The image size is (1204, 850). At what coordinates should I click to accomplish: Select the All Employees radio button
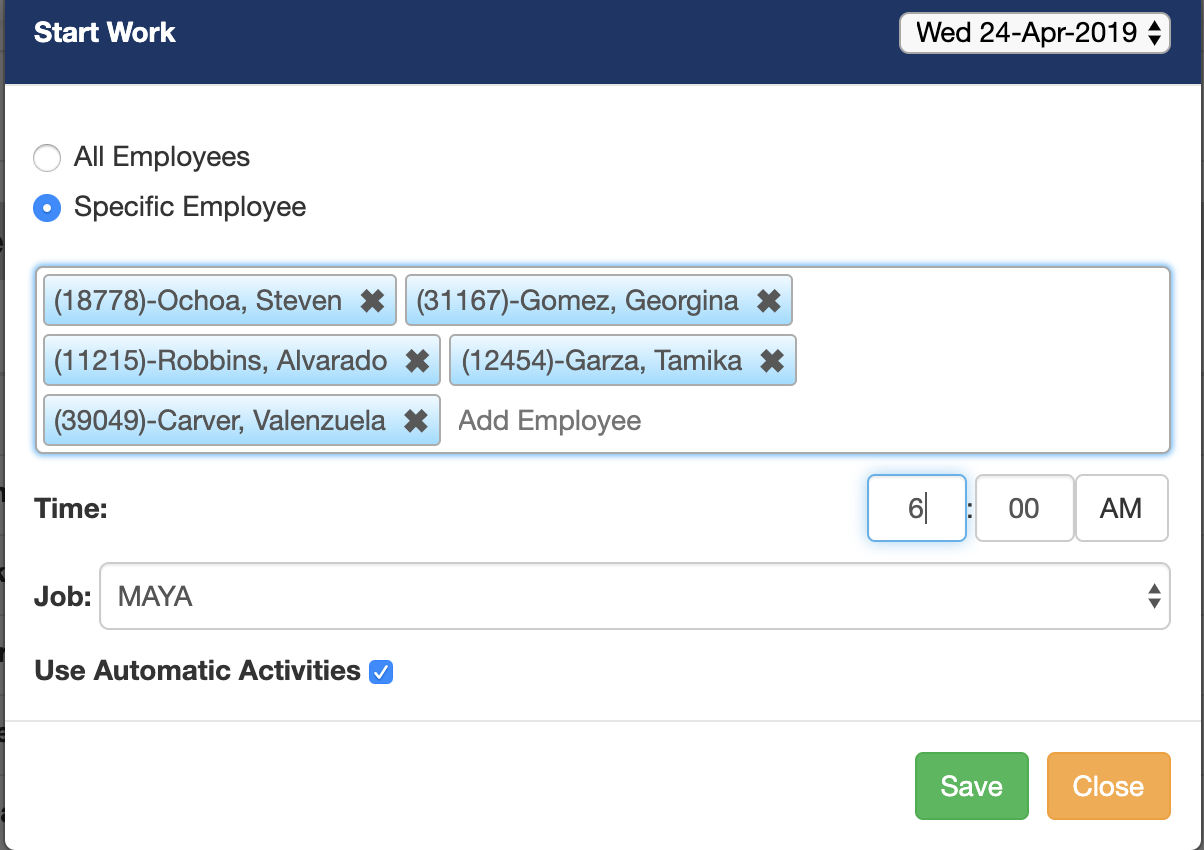click(x=46, y=157)
